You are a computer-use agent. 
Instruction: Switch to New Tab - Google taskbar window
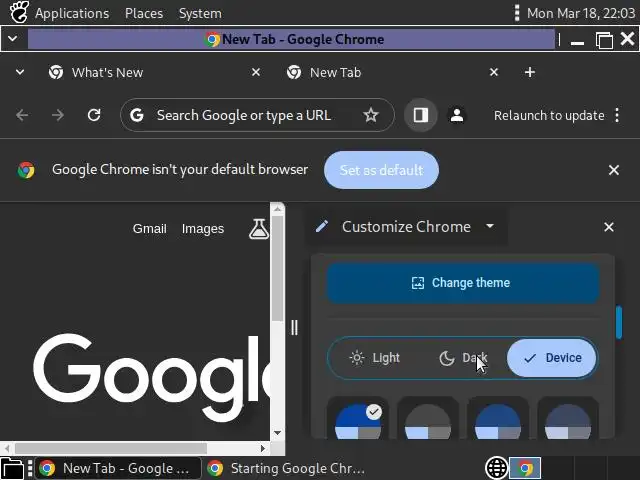click(118, 468)
